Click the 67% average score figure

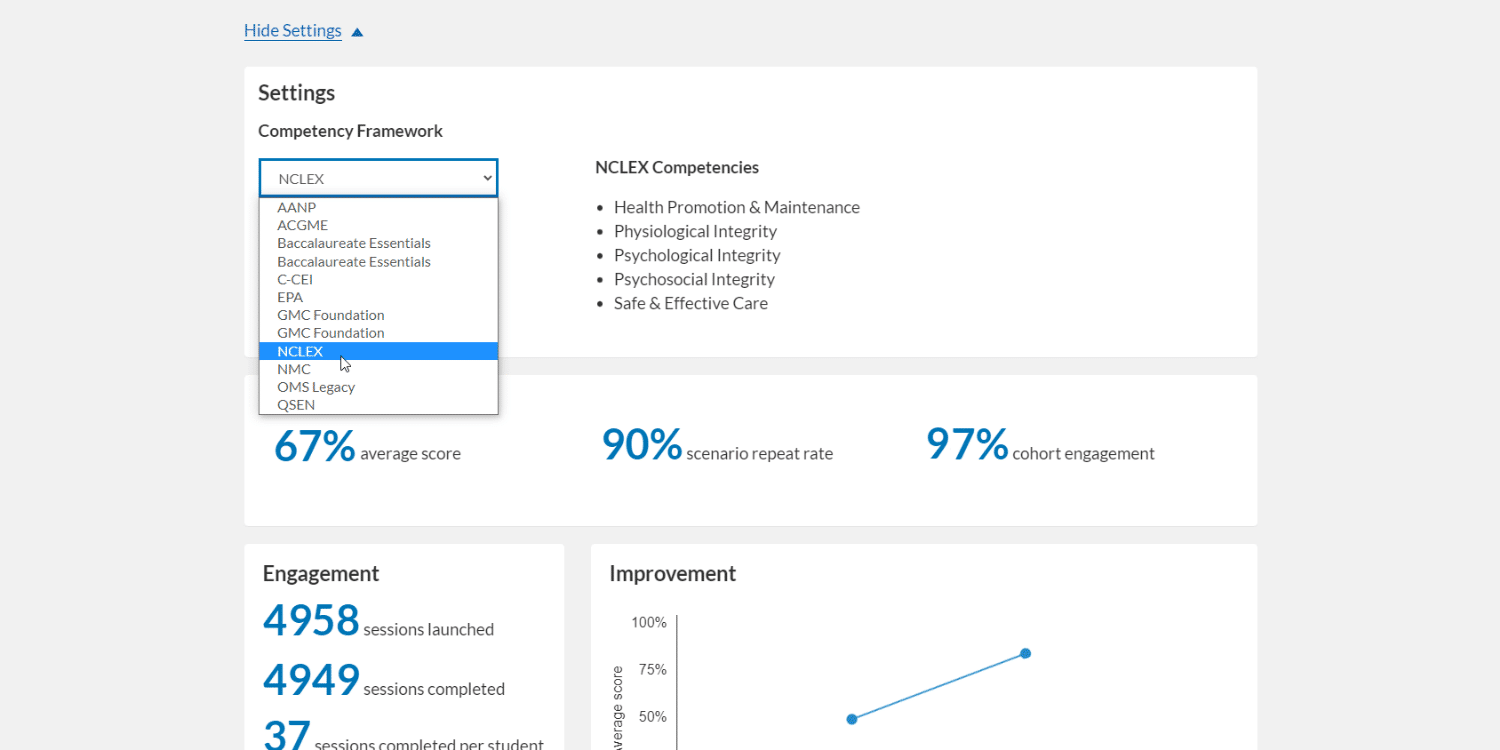[314, 446]
